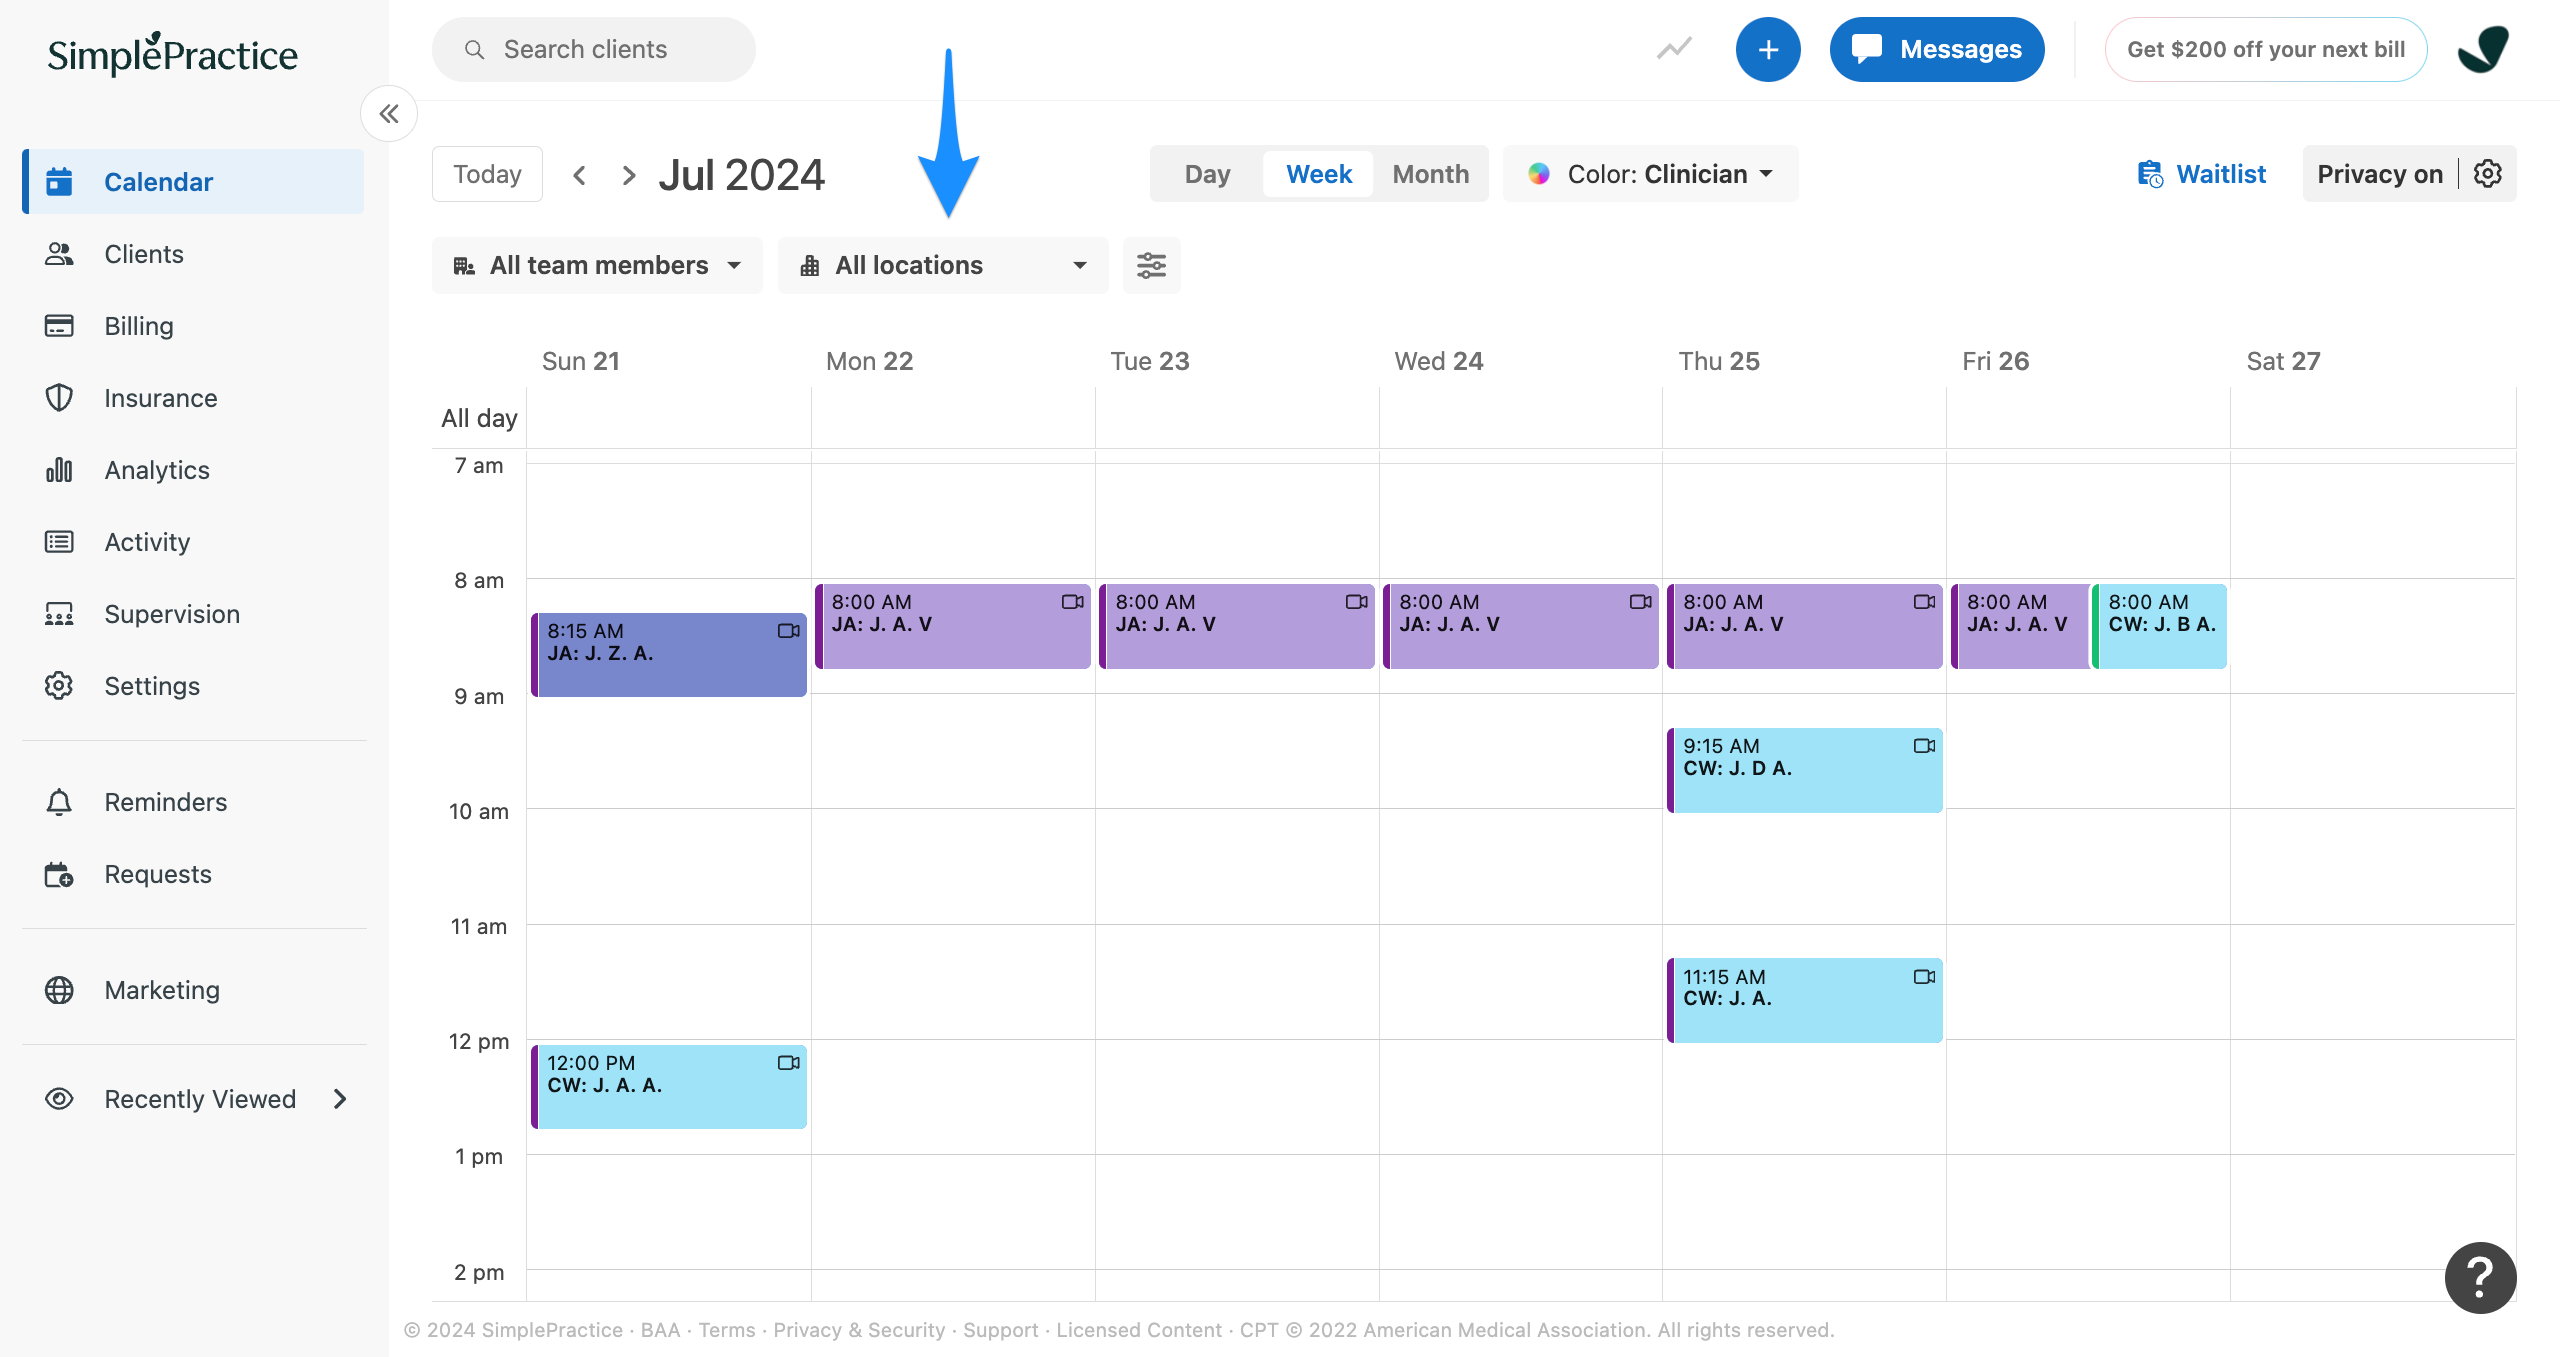Image resolution: width=2560 pixels, height=1357 pixels.
Task: Click video icon on Sunday 8:15 AM appointment
Action: [x=789, y=631]
